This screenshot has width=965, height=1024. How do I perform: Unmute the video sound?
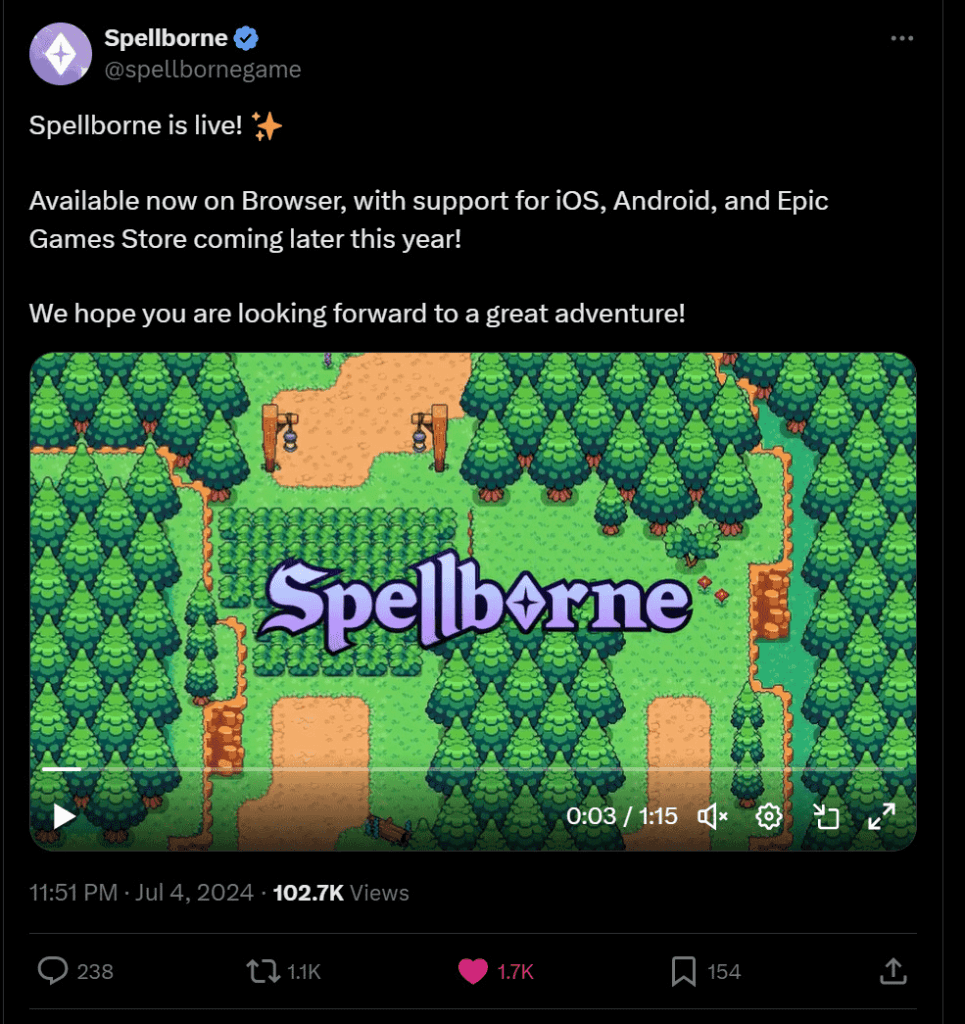712,816
